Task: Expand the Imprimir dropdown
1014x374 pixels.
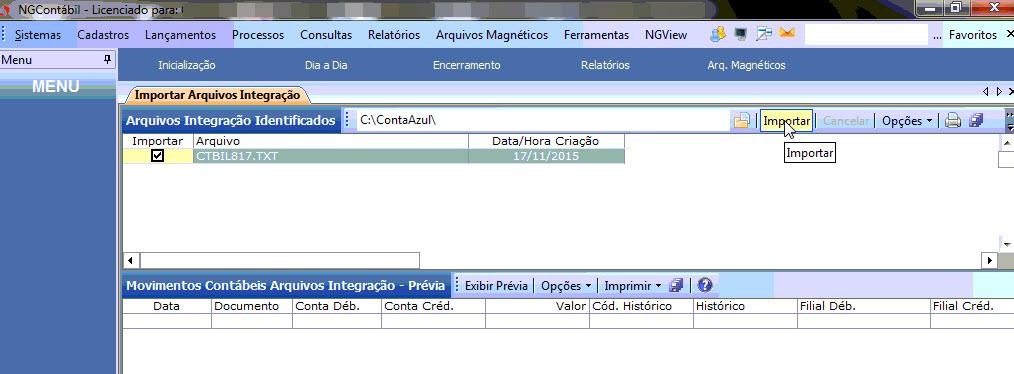Action: (632, 285)
